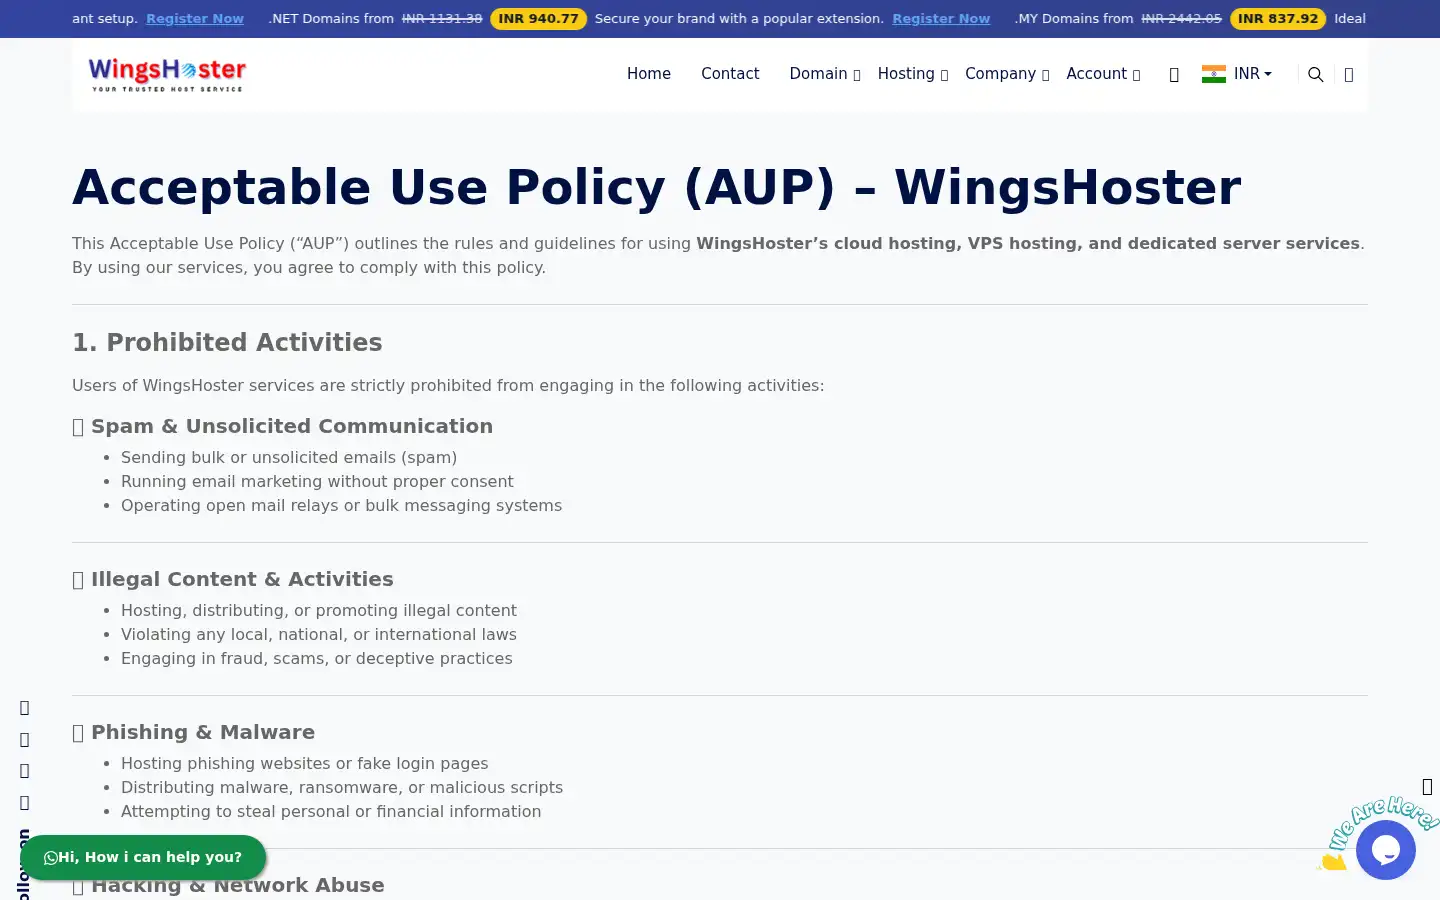Screen dimensions: 1440x900
Task: Expand the Domain menu
Action: [x=825, y=74]
